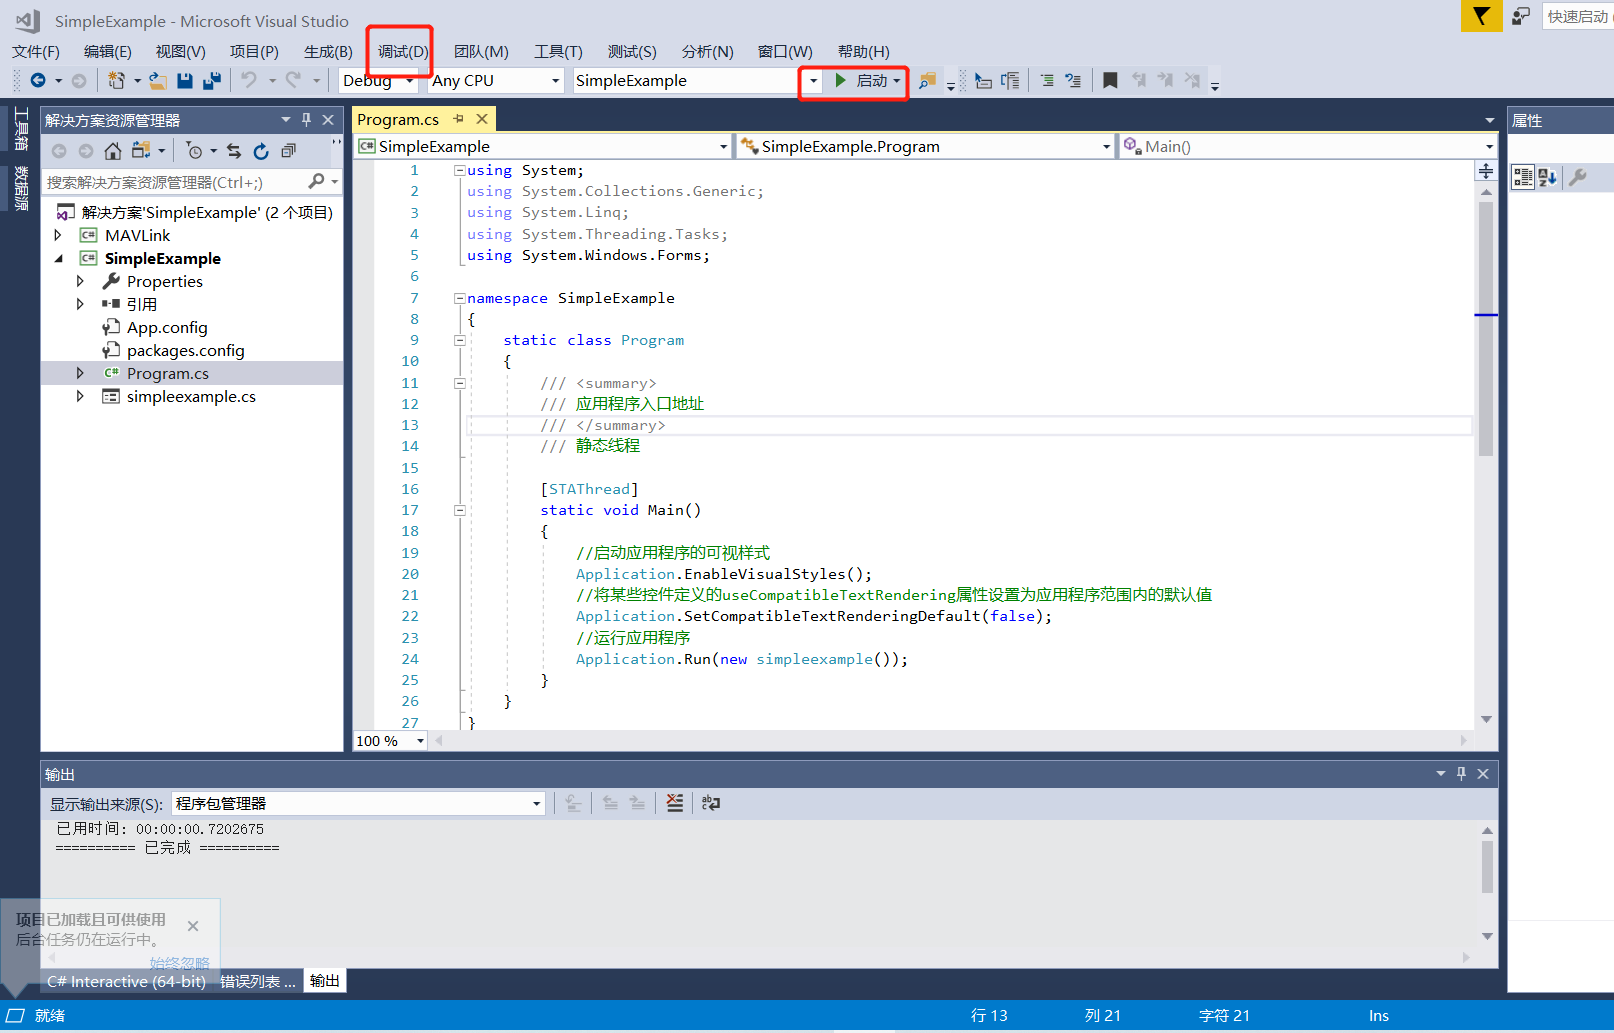Open the Debug solution configuration dropdown
1614x1033 pixels.
[x=409, y=80]
